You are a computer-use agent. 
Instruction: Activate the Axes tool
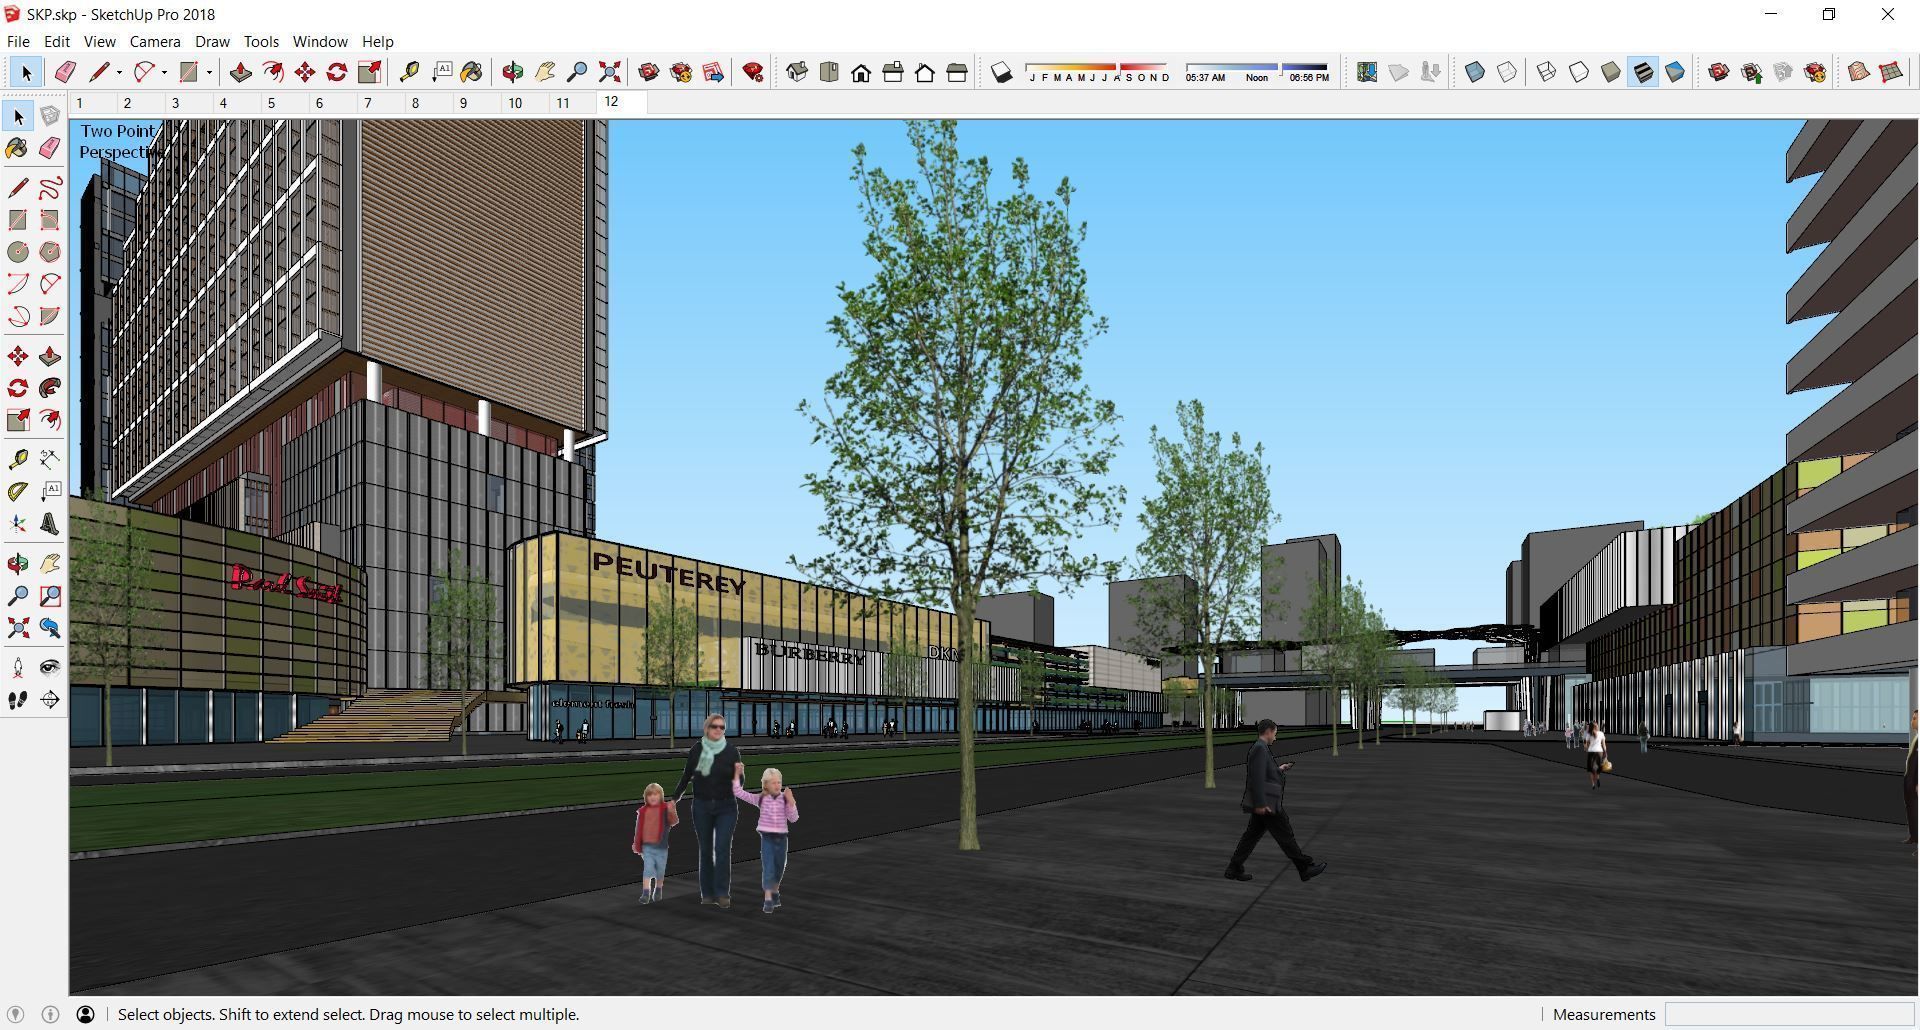18,524
